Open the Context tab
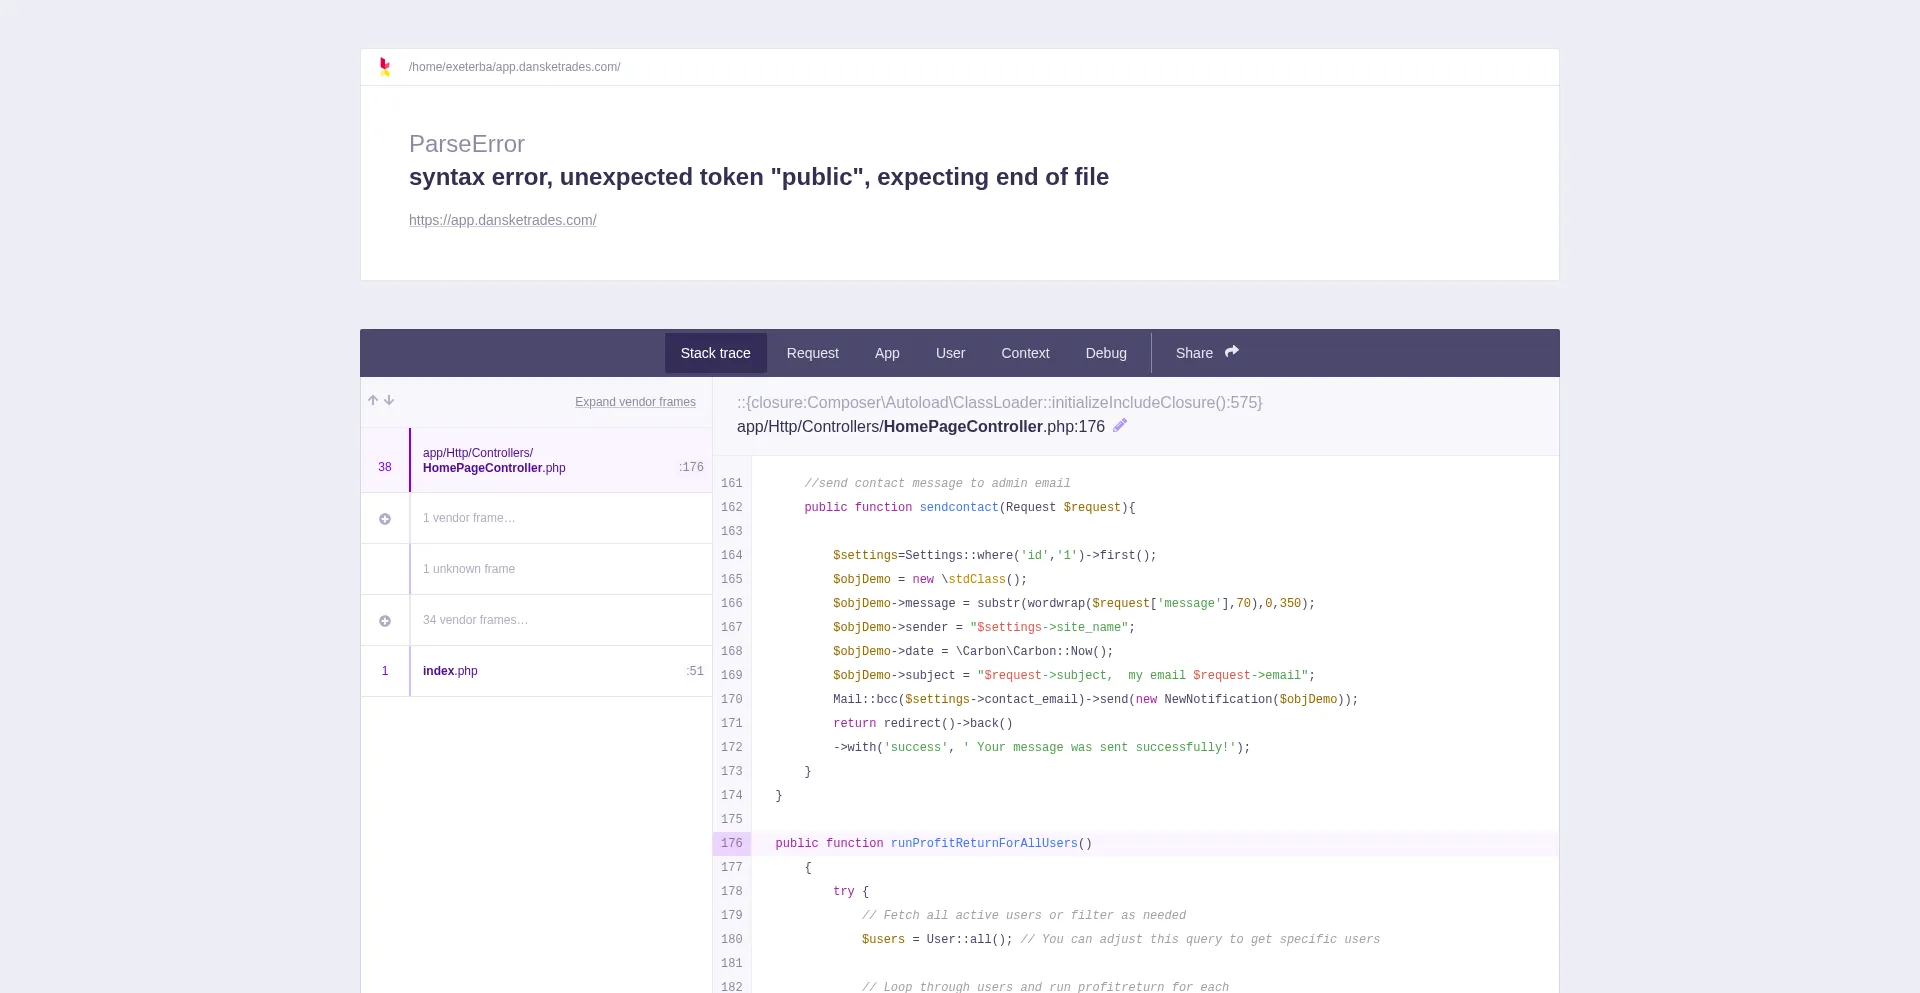 (1025, 353)
